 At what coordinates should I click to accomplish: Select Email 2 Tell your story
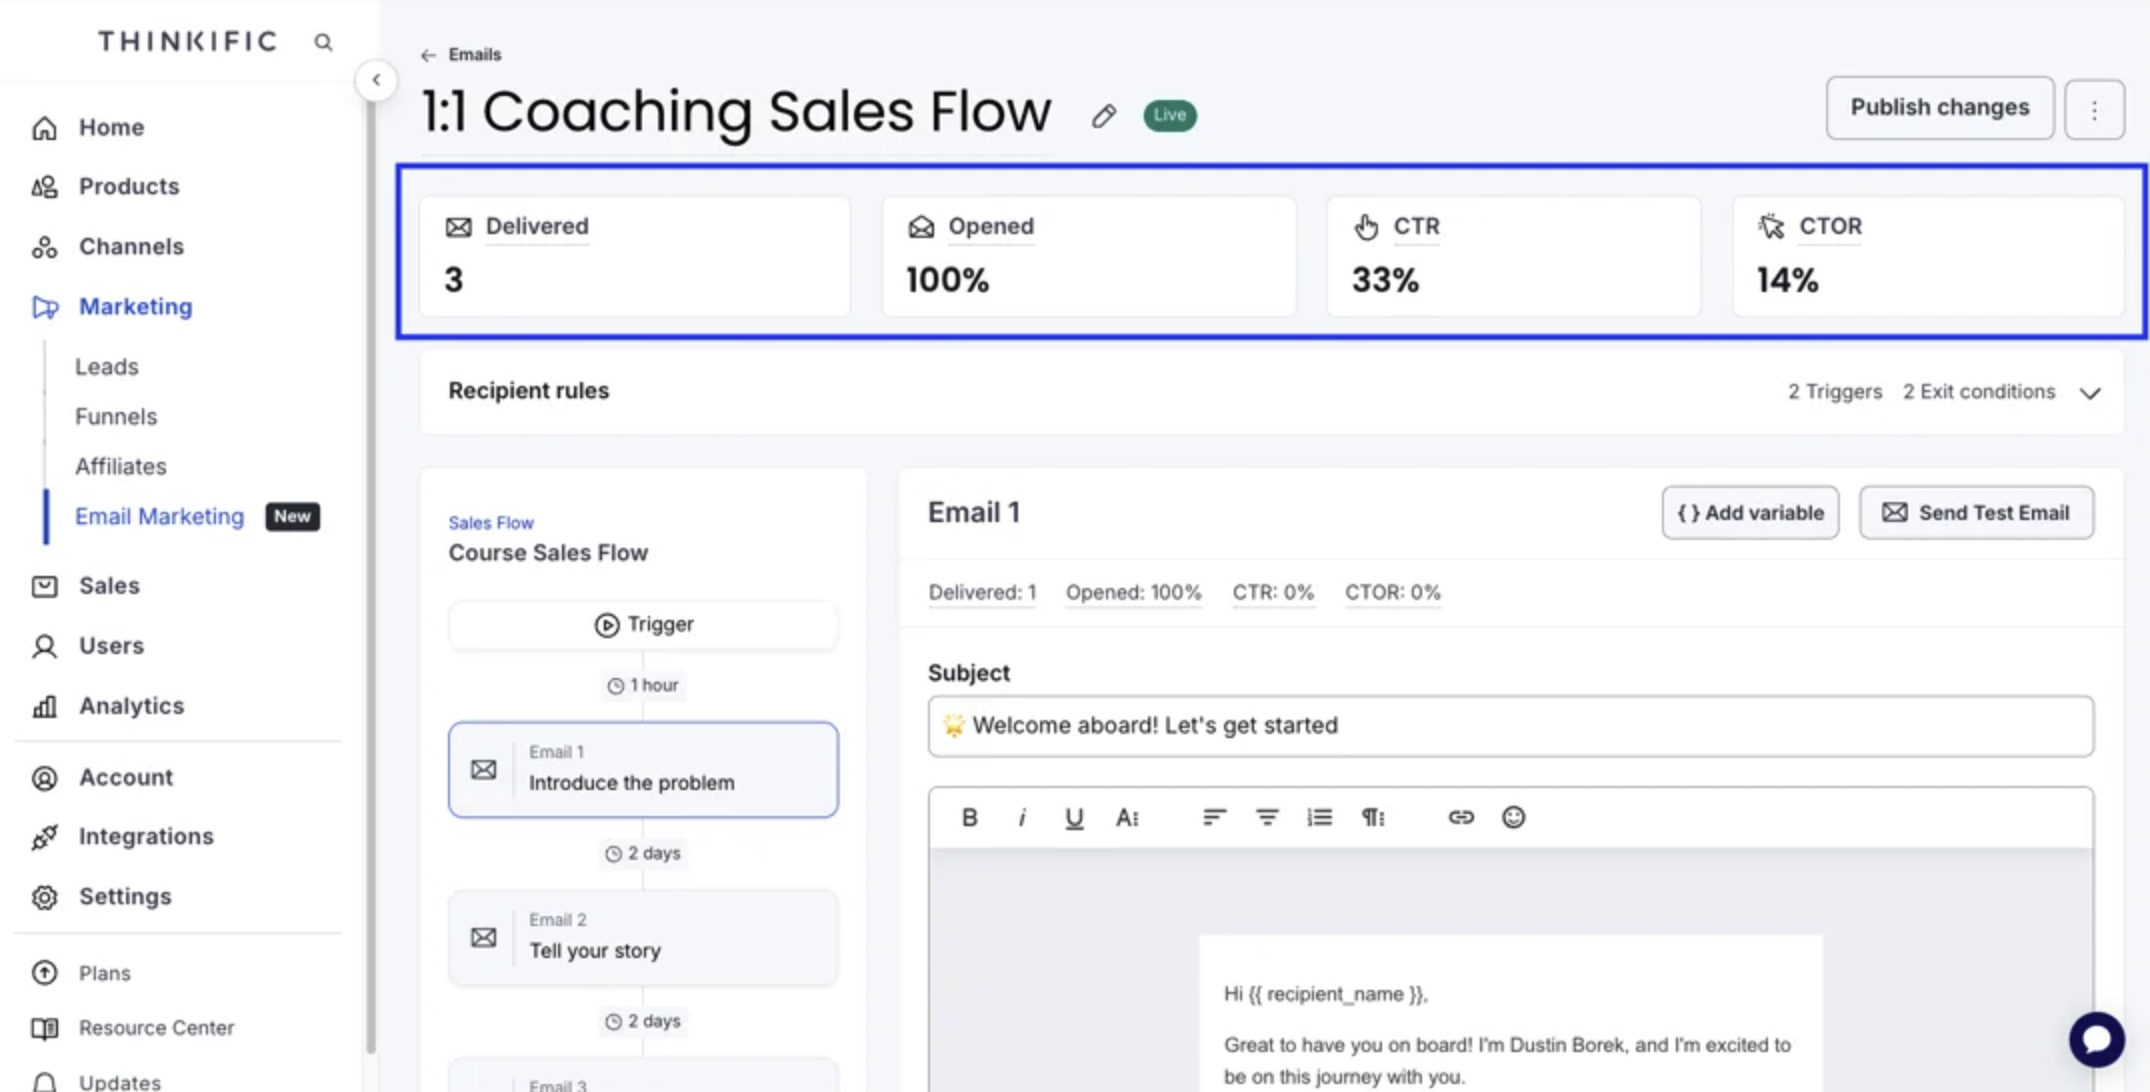click(643, 938)
